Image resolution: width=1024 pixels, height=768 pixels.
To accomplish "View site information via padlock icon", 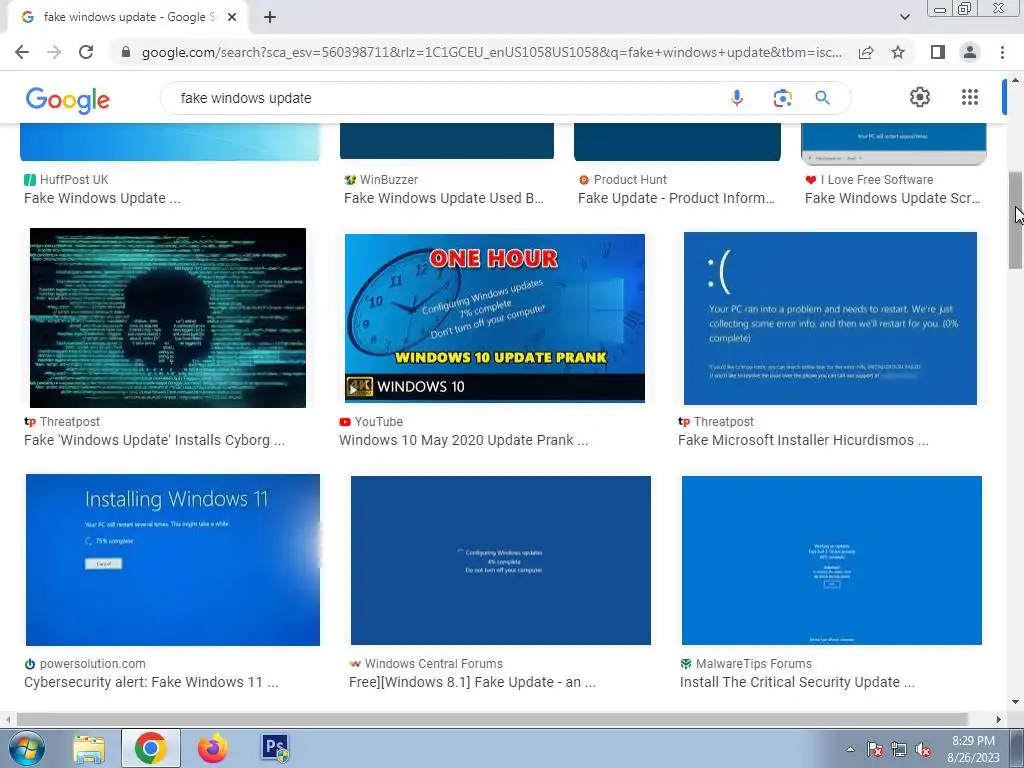I will coord(126,52).
